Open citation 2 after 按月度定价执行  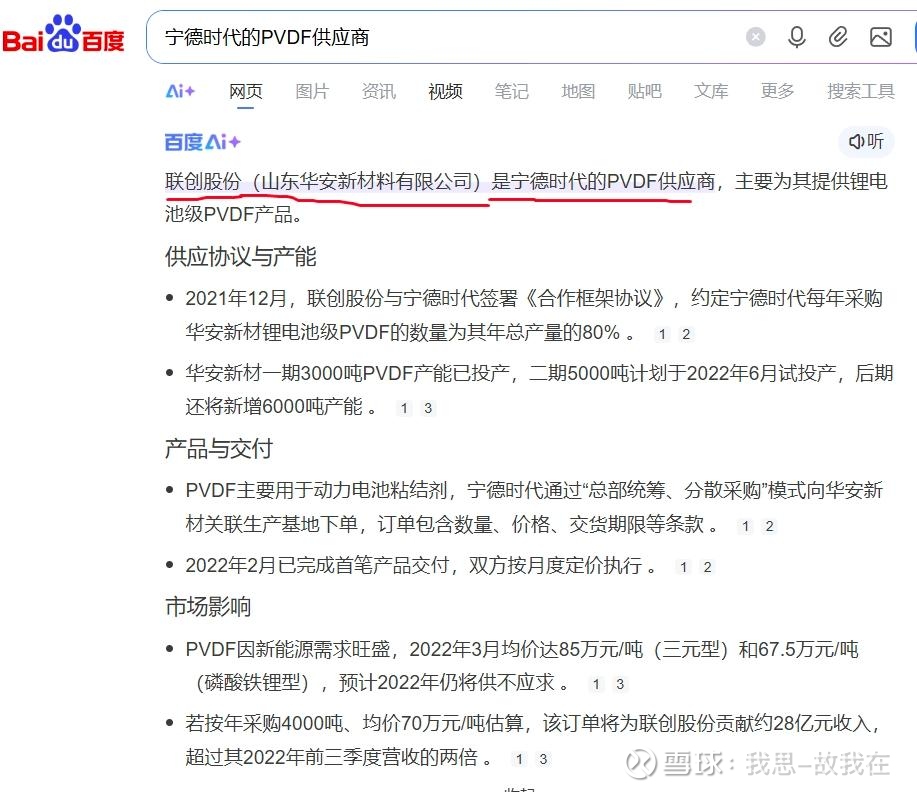click(708, 567)
